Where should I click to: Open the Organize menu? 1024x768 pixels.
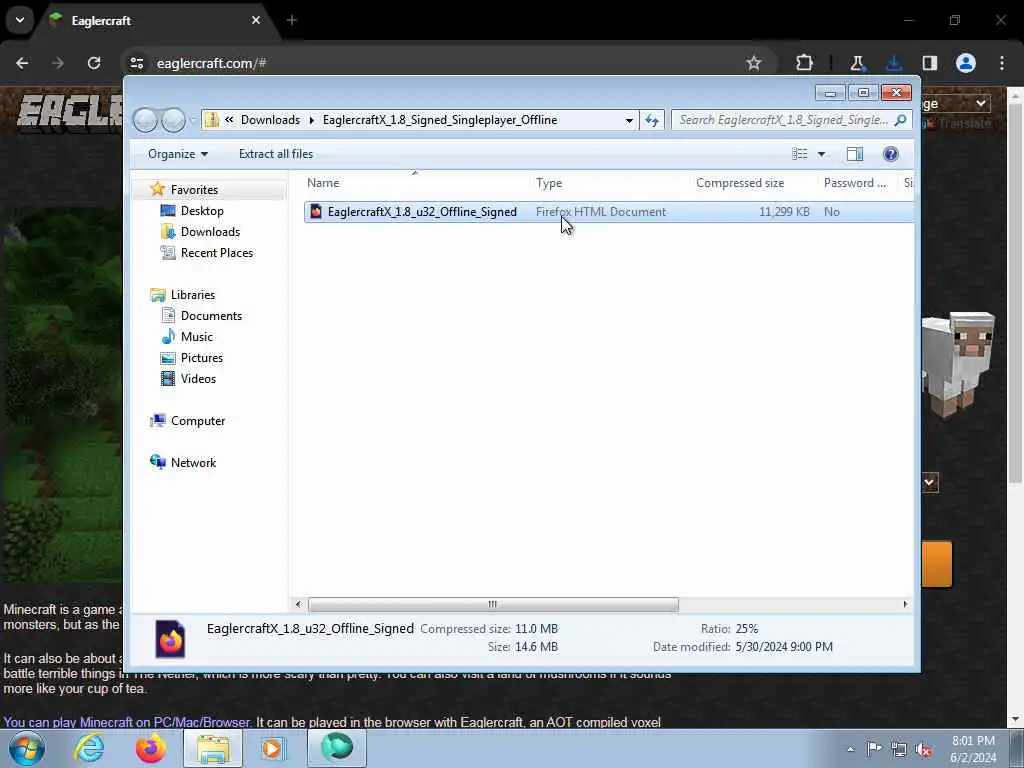coord(178,154)
